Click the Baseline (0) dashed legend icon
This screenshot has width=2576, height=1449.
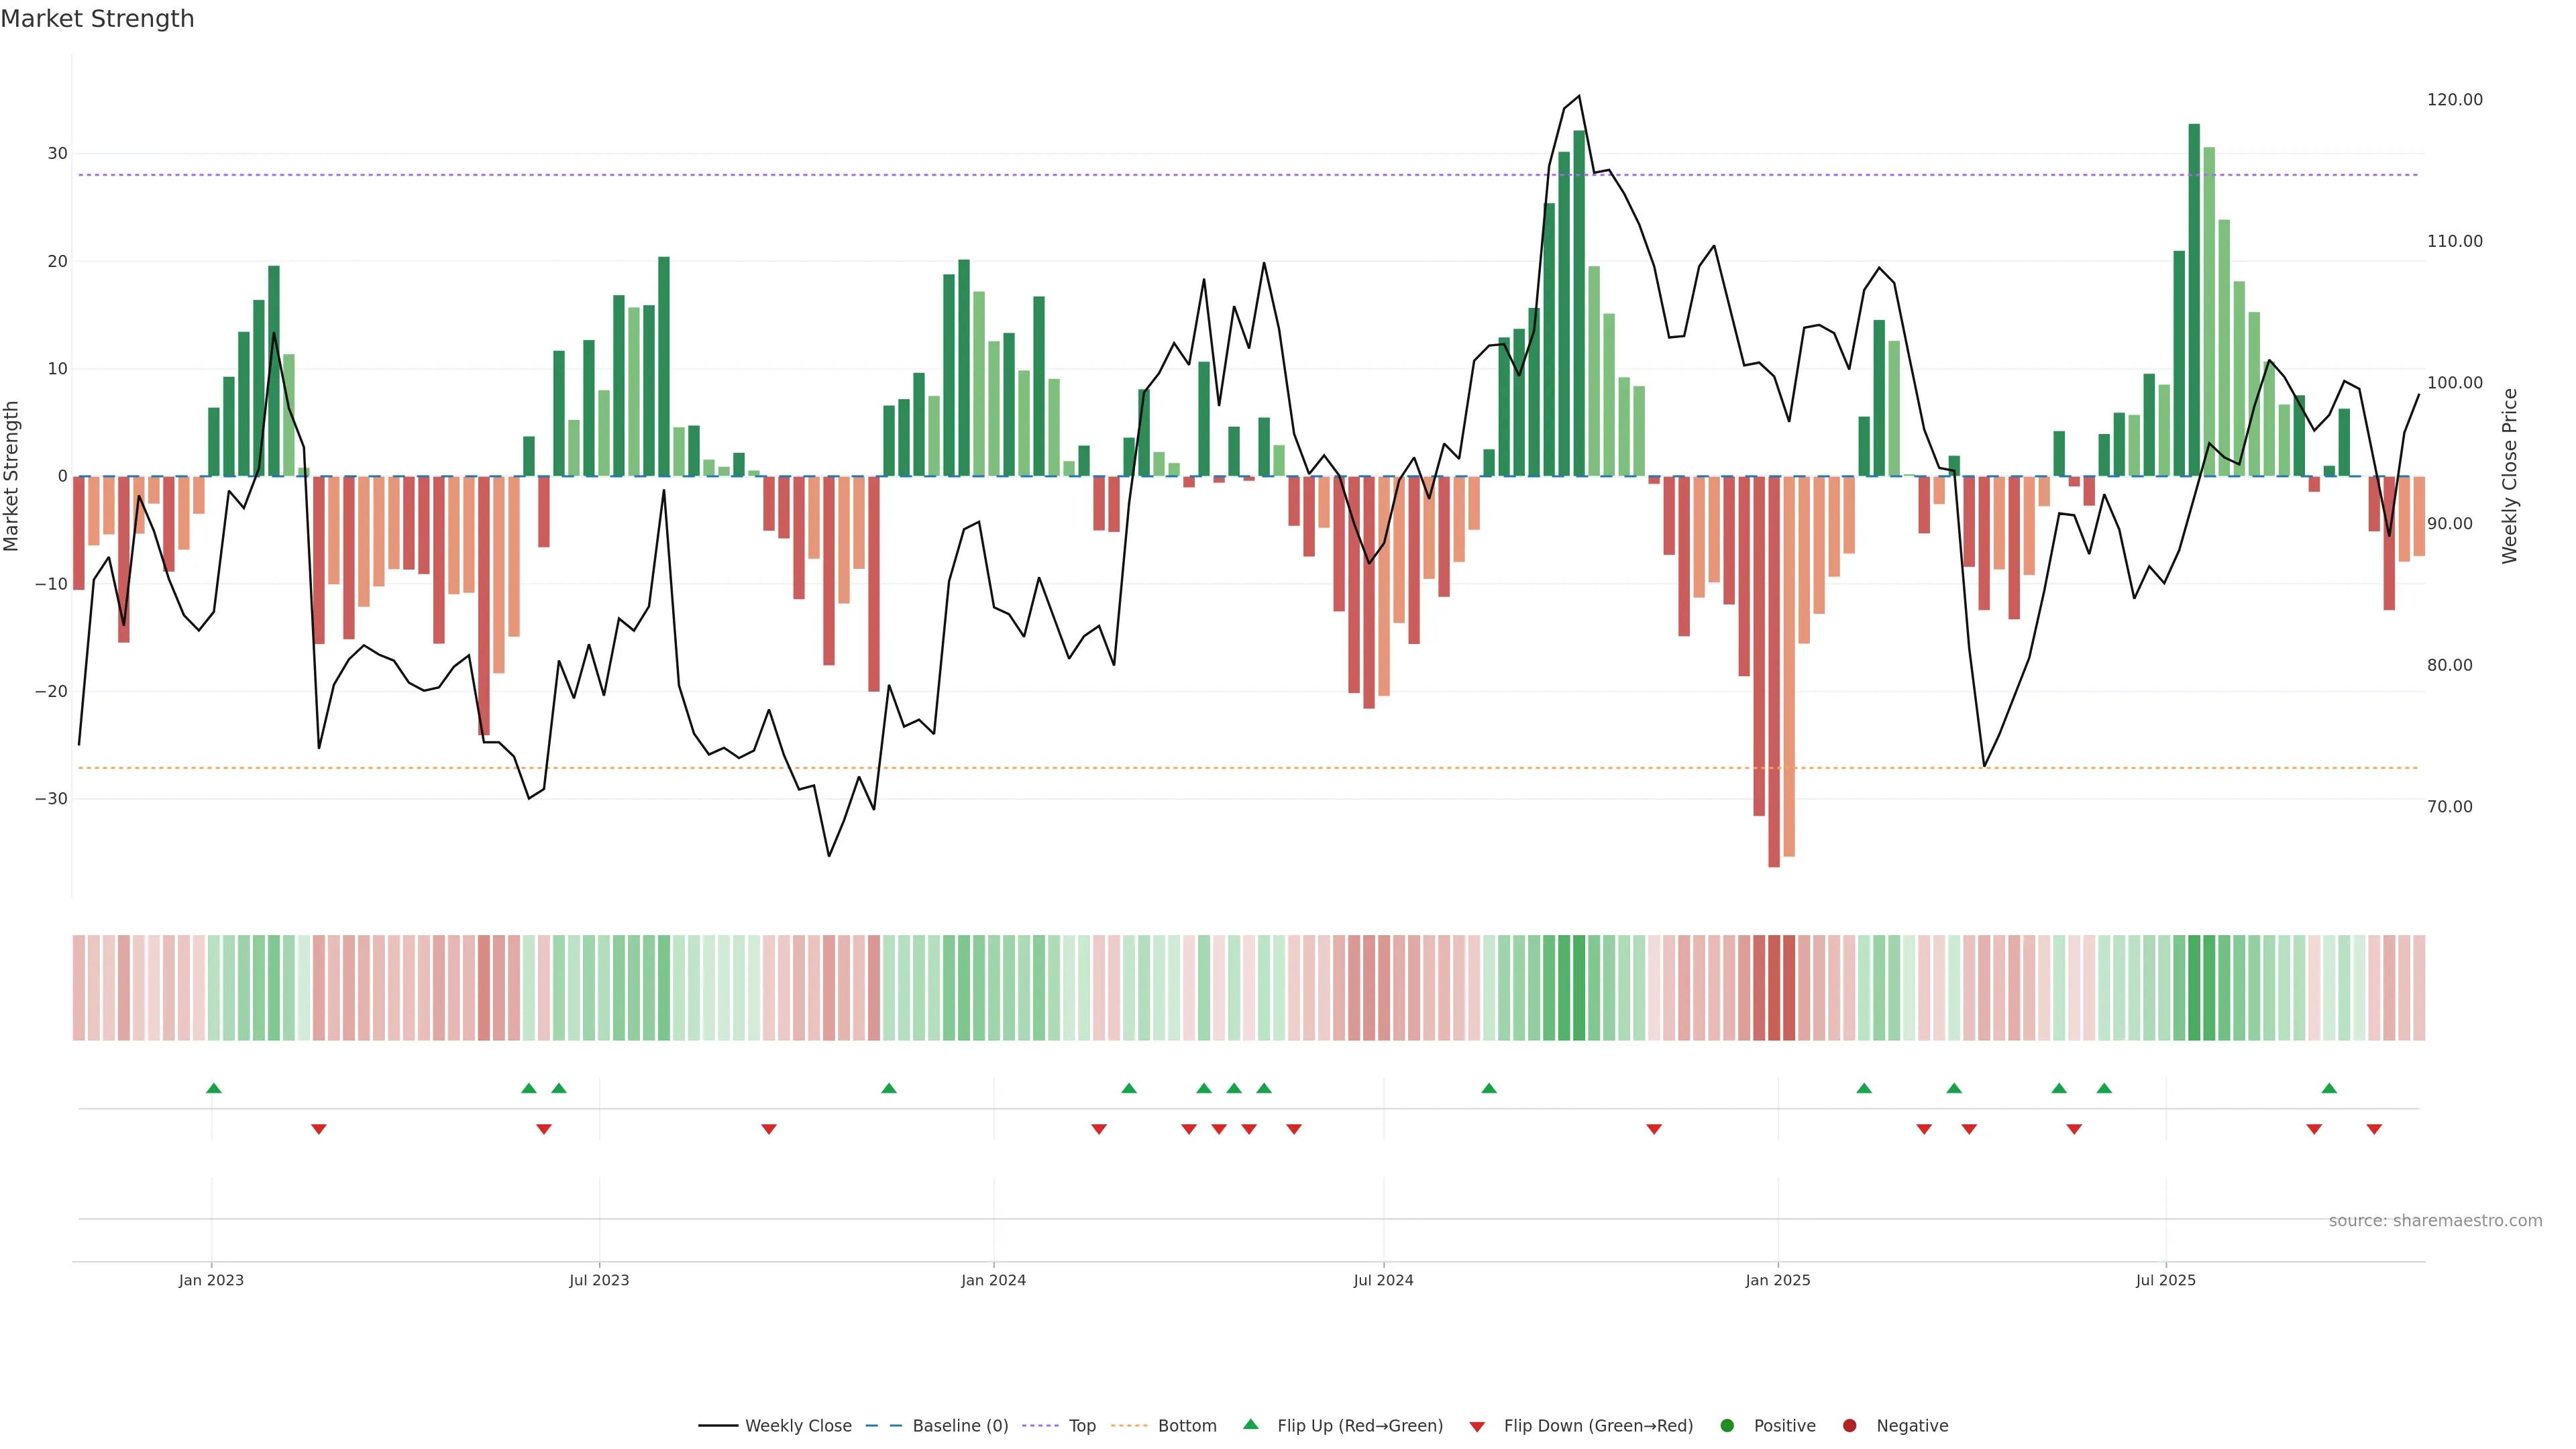[883, 1426]
